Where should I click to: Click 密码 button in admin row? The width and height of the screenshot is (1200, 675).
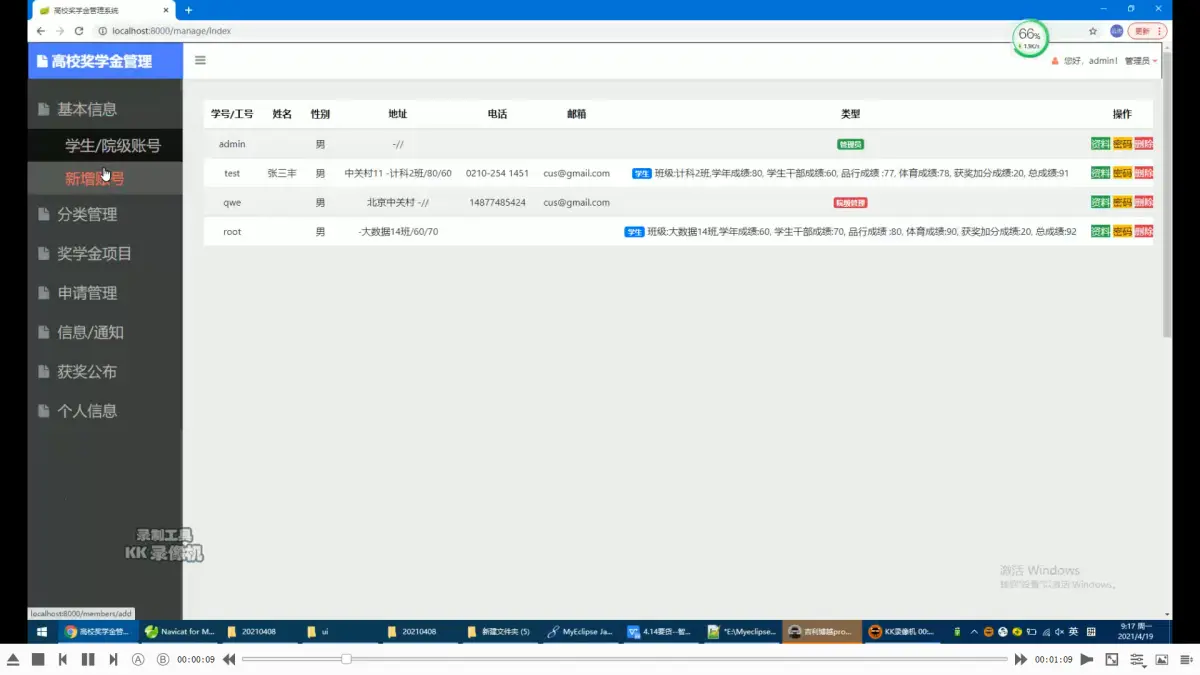1122,144
